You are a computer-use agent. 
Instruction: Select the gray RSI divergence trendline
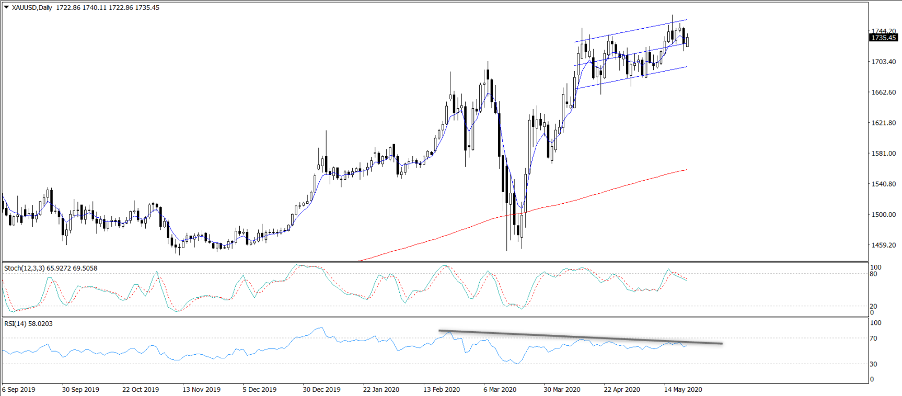(580, 337)
